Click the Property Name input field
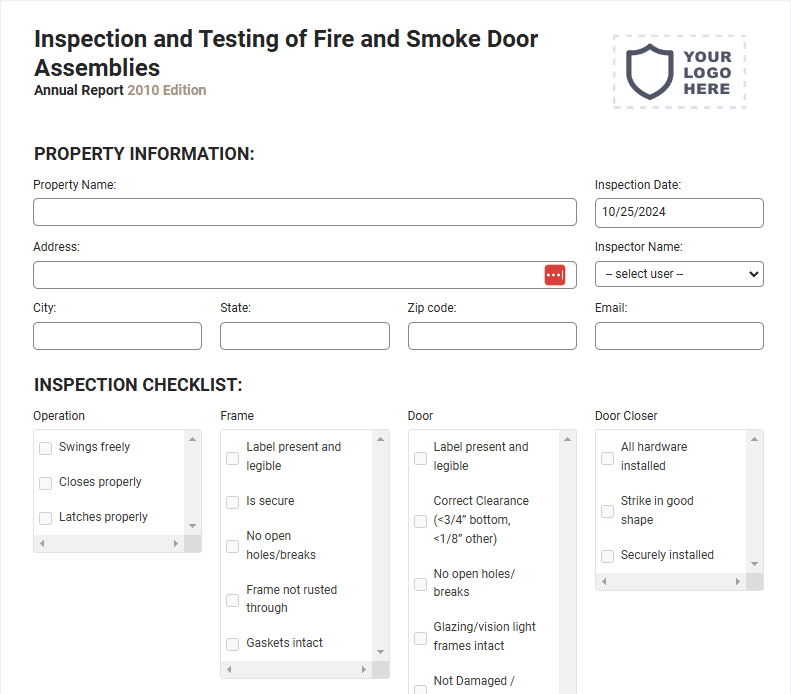Viewport: 791px width, 694px height. pyautogui.click(x=305, y=212)
